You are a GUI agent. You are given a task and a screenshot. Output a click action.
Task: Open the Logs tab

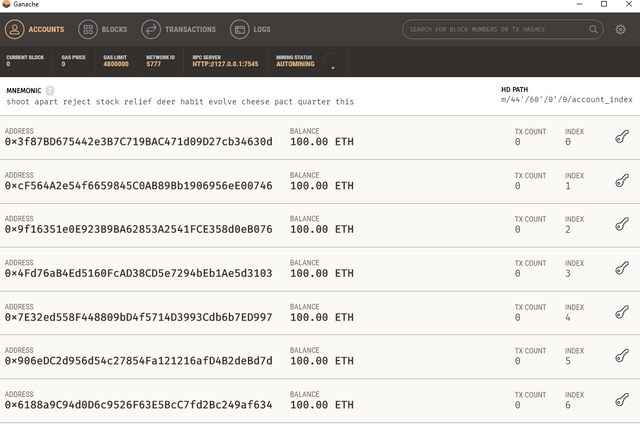click(x=250, y=29)
